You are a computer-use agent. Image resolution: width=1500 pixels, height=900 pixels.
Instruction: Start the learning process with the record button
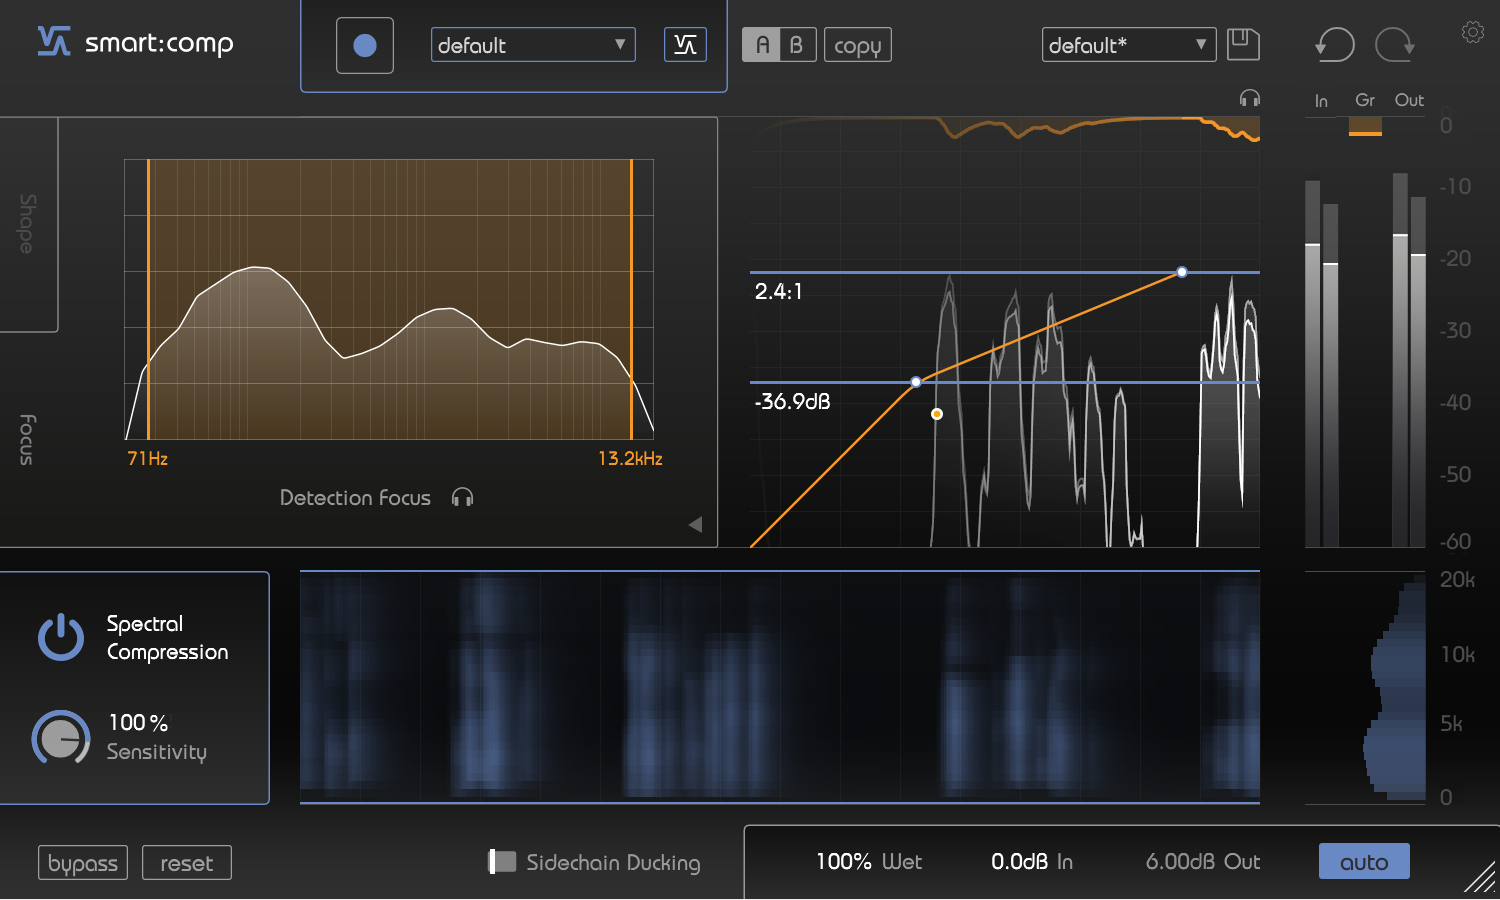[364, 45]
